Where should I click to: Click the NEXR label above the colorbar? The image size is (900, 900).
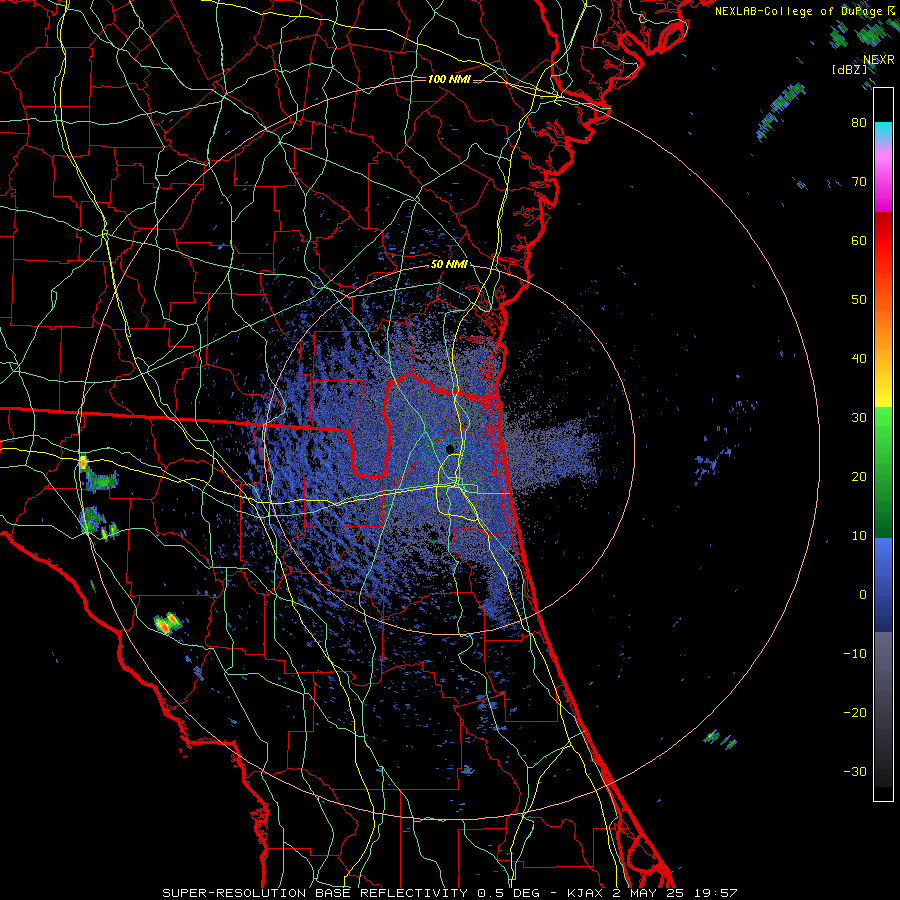878,60
